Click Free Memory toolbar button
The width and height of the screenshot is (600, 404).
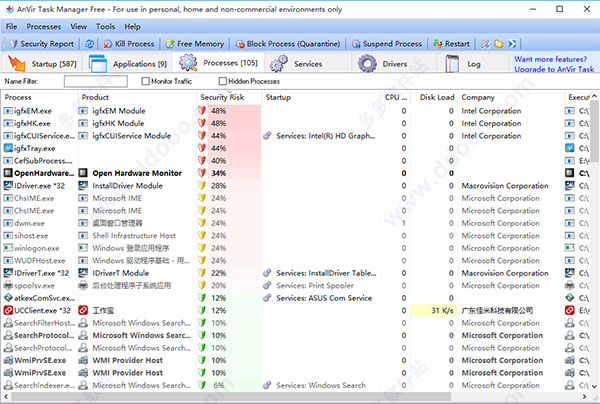pyautogui.click(x=195, y=44)
